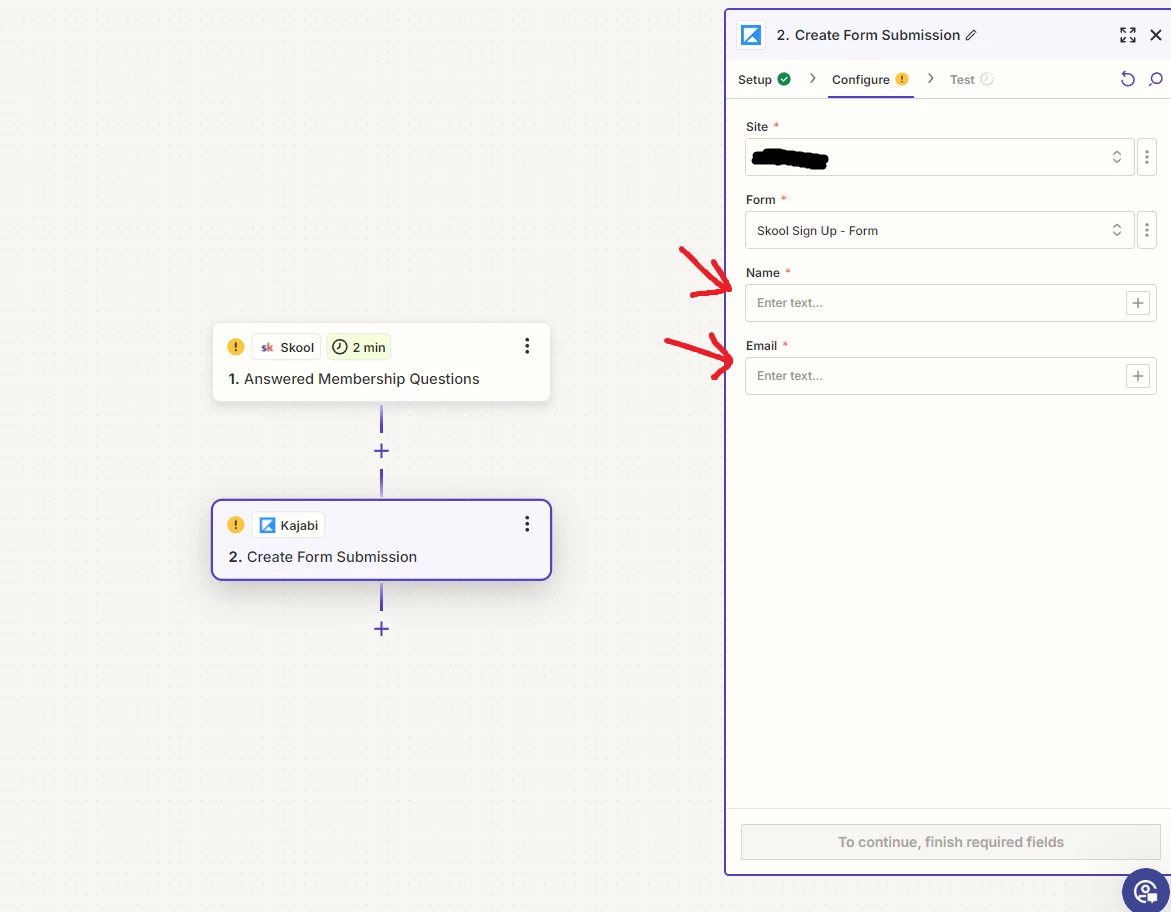
Task: Click the Kajabi app badge in step 2
Action: pyautogui.click(x=288, y=525)
